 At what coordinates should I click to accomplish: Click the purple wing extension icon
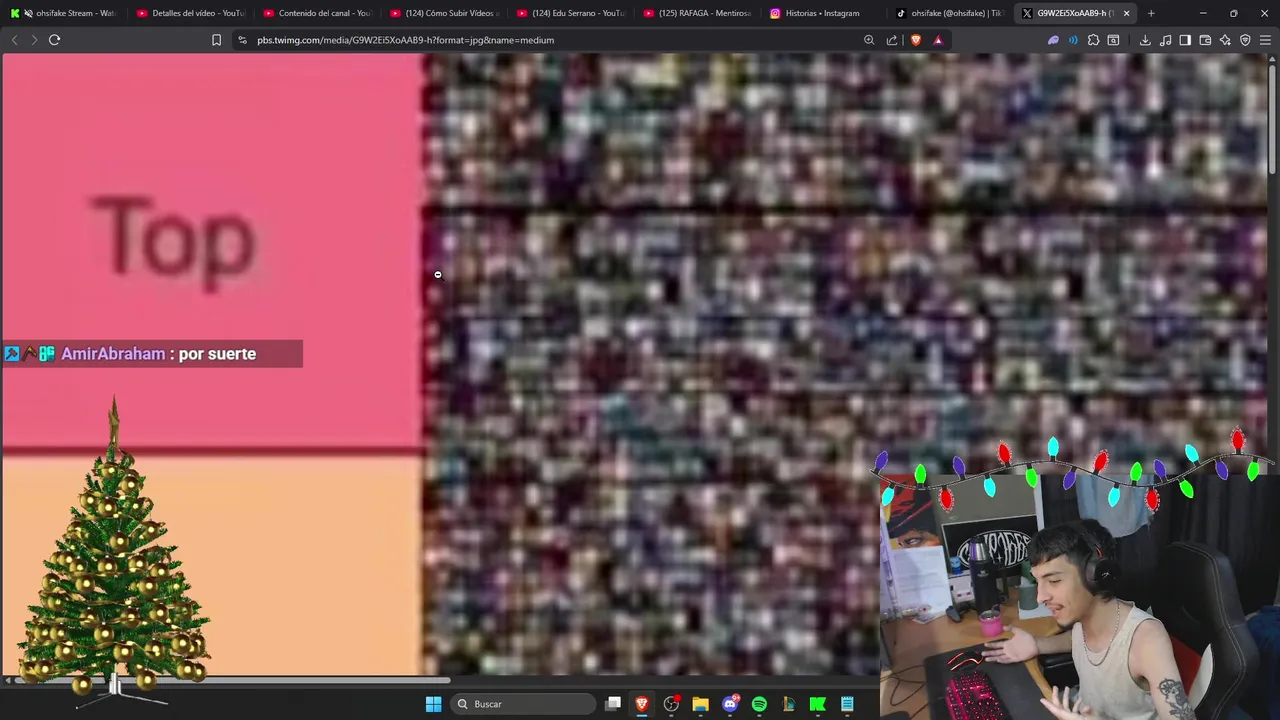[1053, 40]
